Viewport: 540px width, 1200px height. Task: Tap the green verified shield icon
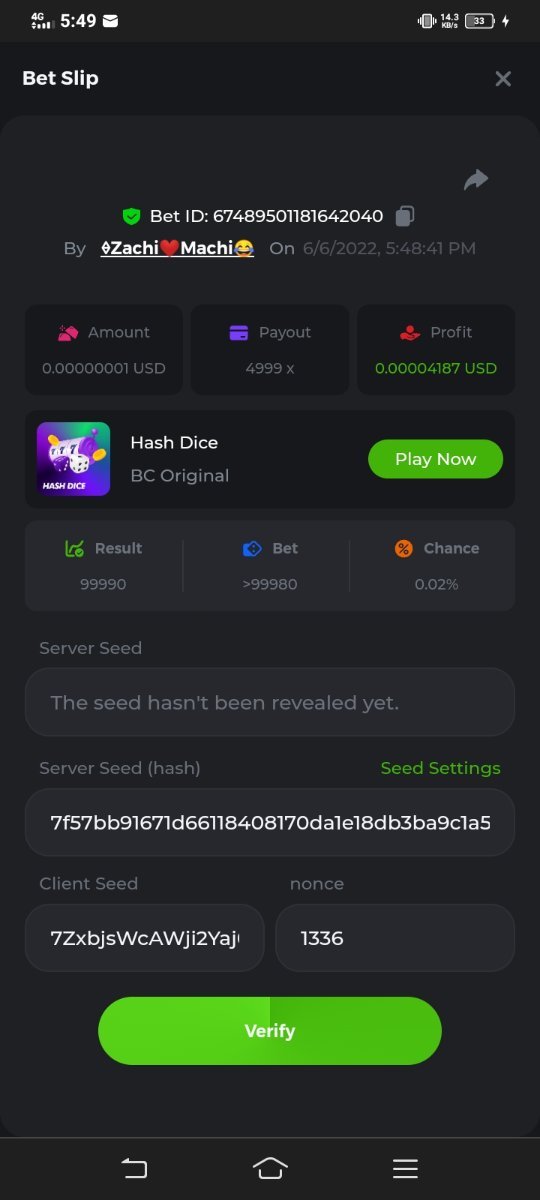[x=131, y=216]
